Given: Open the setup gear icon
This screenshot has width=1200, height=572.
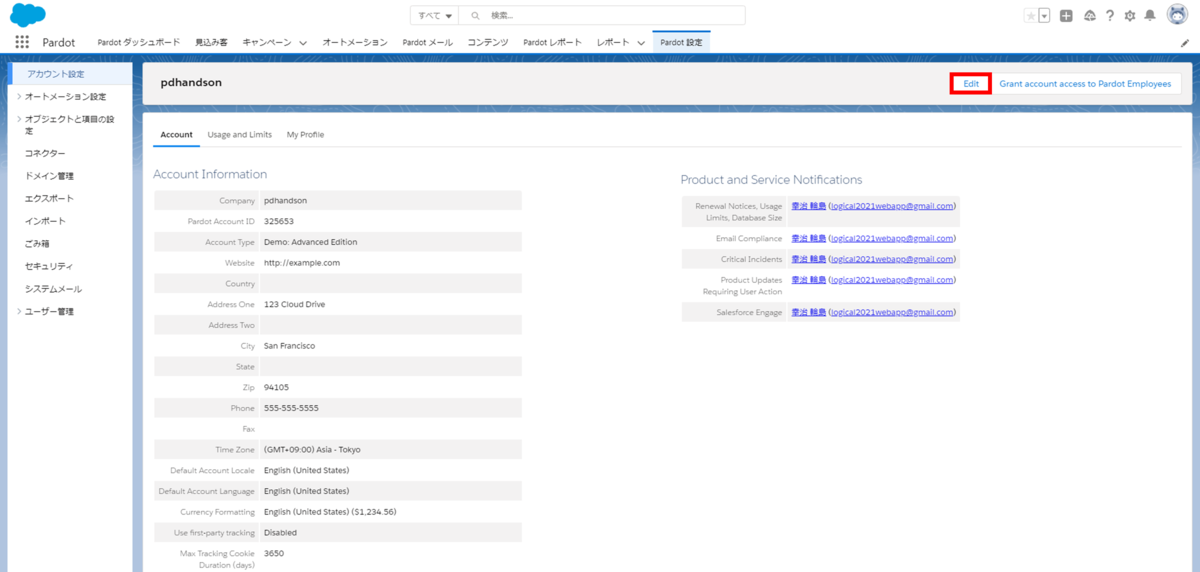Looking at the screenshot, I should 1130,16.
